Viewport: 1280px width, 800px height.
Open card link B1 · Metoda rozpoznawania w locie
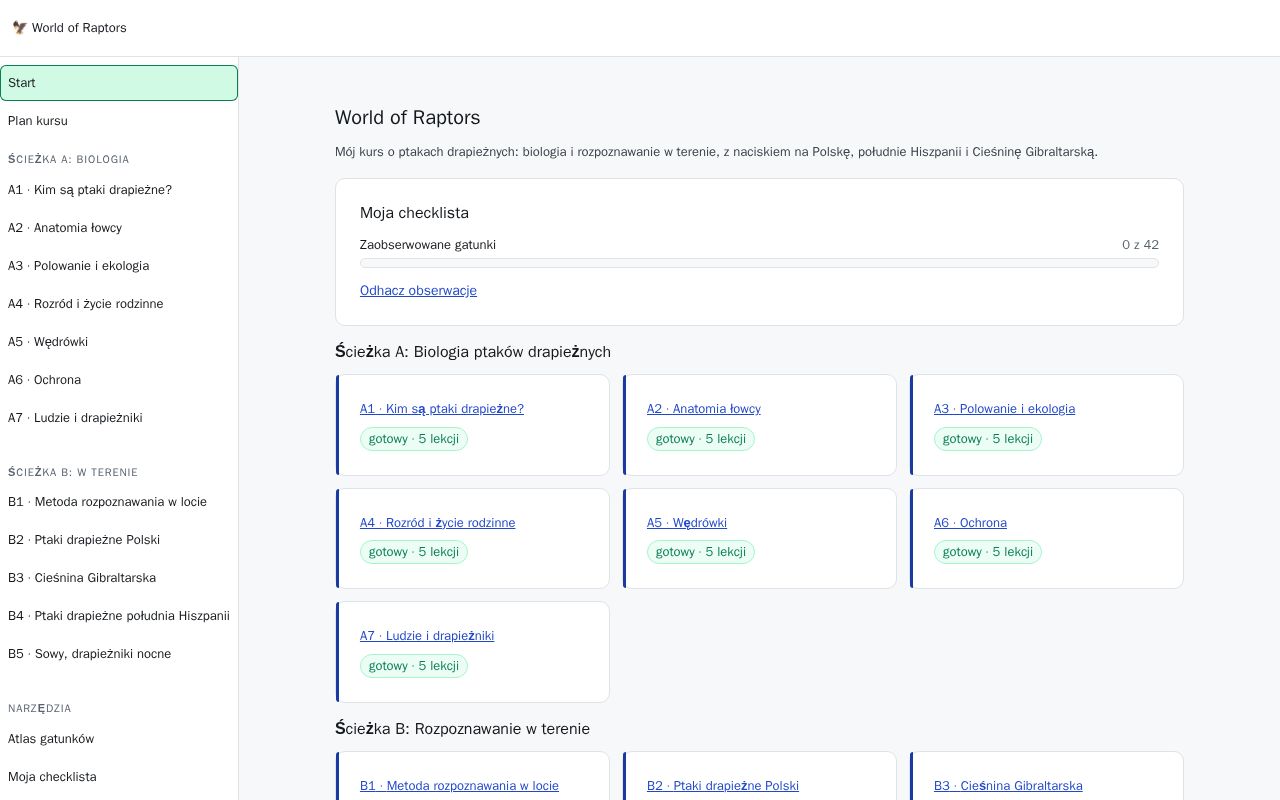pos(459,786)
